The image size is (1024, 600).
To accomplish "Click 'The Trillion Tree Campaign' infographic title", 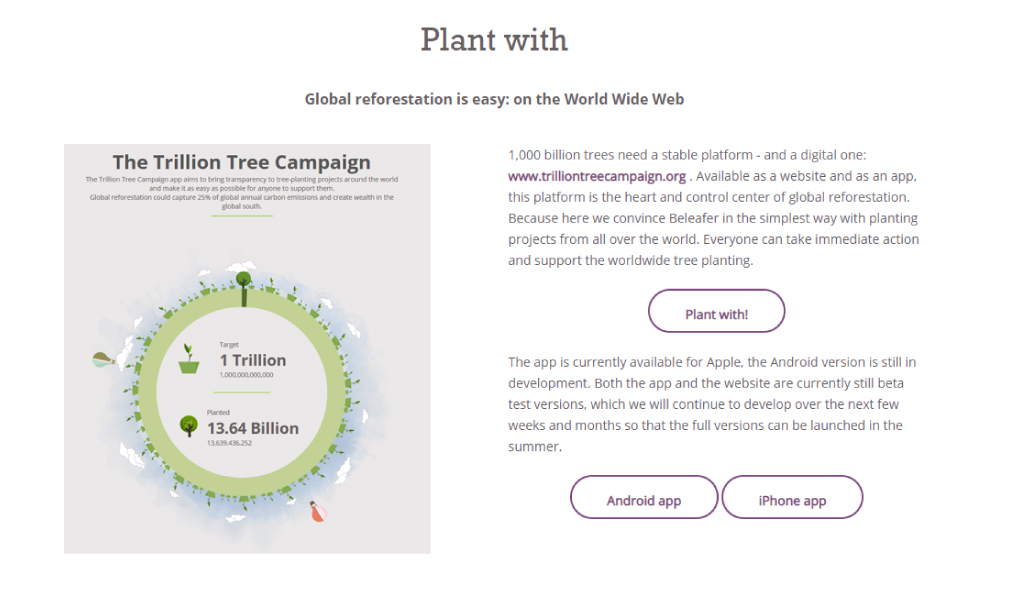I will (242, 162).
